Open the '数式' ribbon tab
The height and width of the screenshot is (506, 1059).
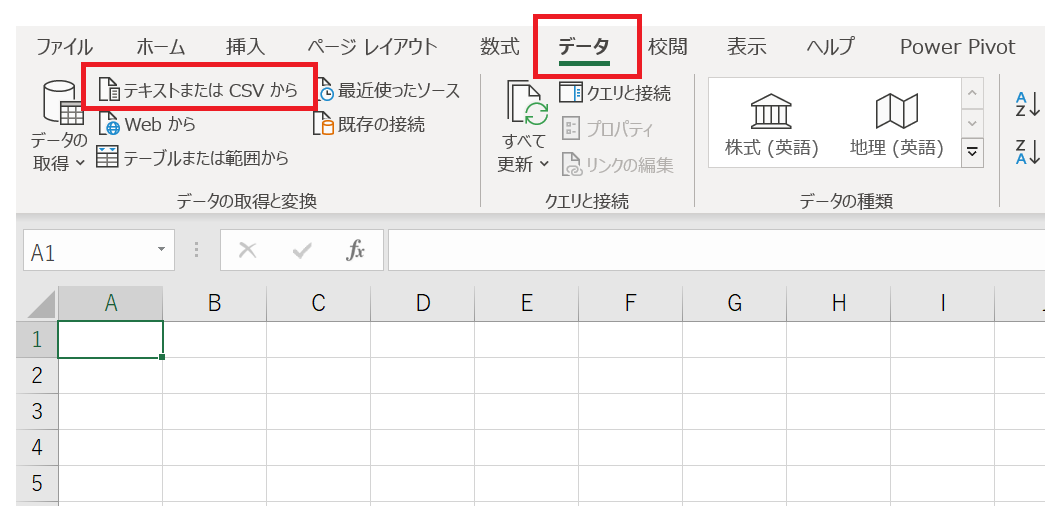click(499, 46)
